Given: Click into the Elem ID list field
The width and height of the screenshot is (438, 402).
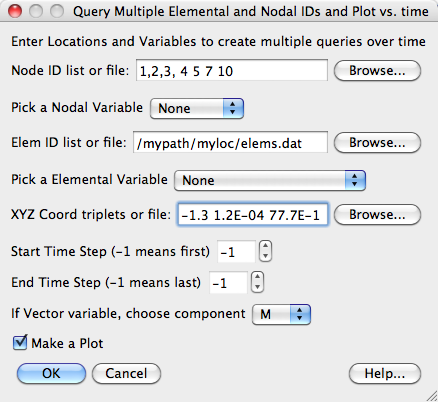Looking at the screenshot, I should 230,142.
